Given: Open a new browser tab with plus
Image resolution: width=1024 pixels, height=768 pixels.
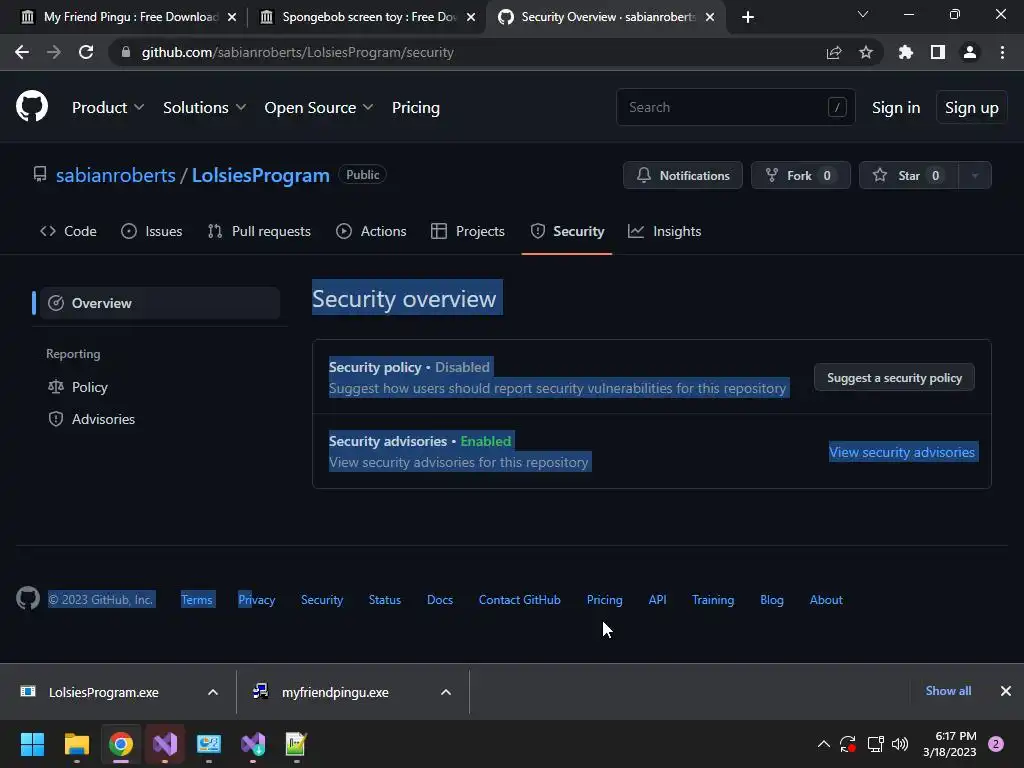Looking at the screenshot, I should [748, 17].
